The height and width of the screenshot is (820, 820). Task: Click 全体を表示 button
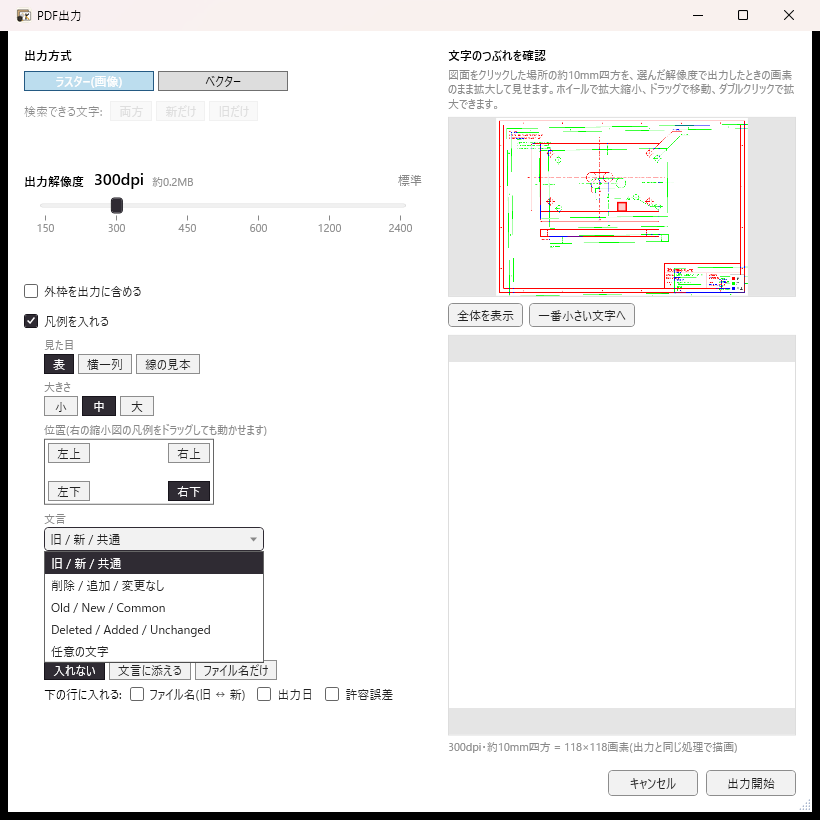click(485, 315)
